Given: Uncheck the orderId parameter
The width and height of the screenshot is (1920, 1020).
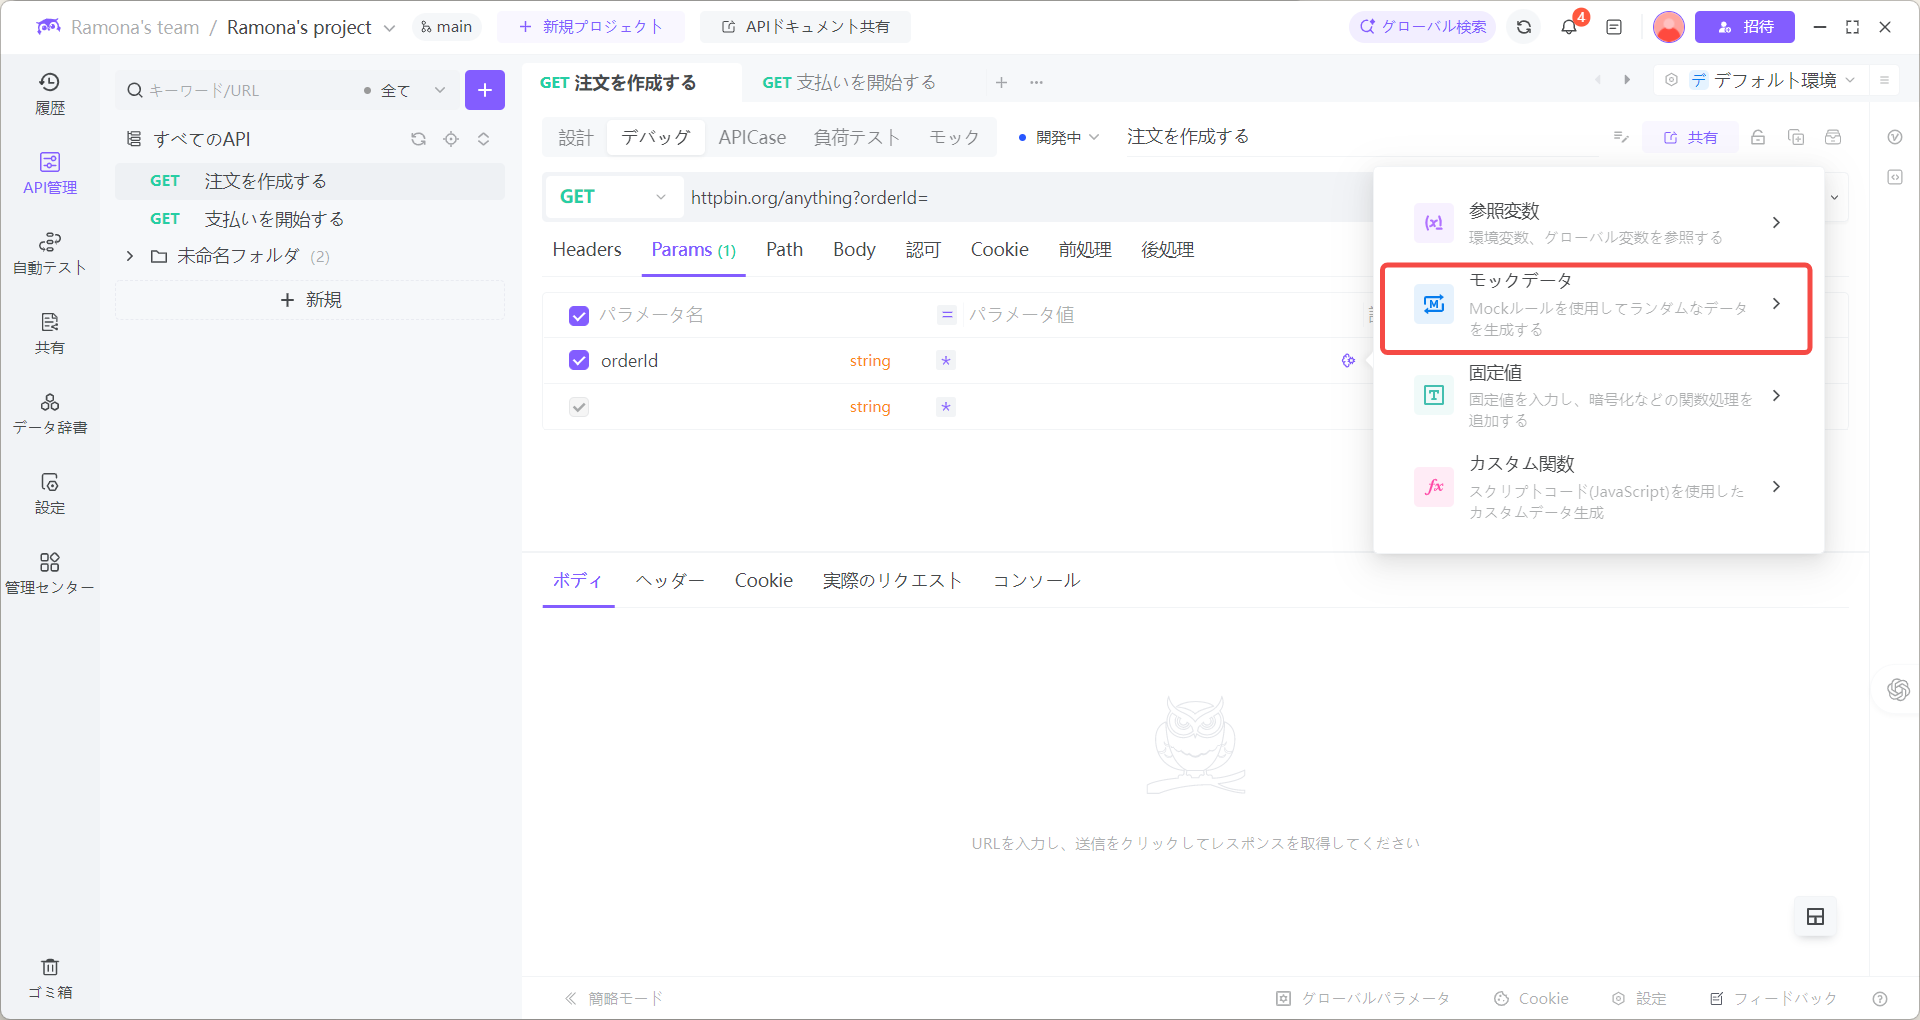Looking at the screenshot, I should pos(579,360).
